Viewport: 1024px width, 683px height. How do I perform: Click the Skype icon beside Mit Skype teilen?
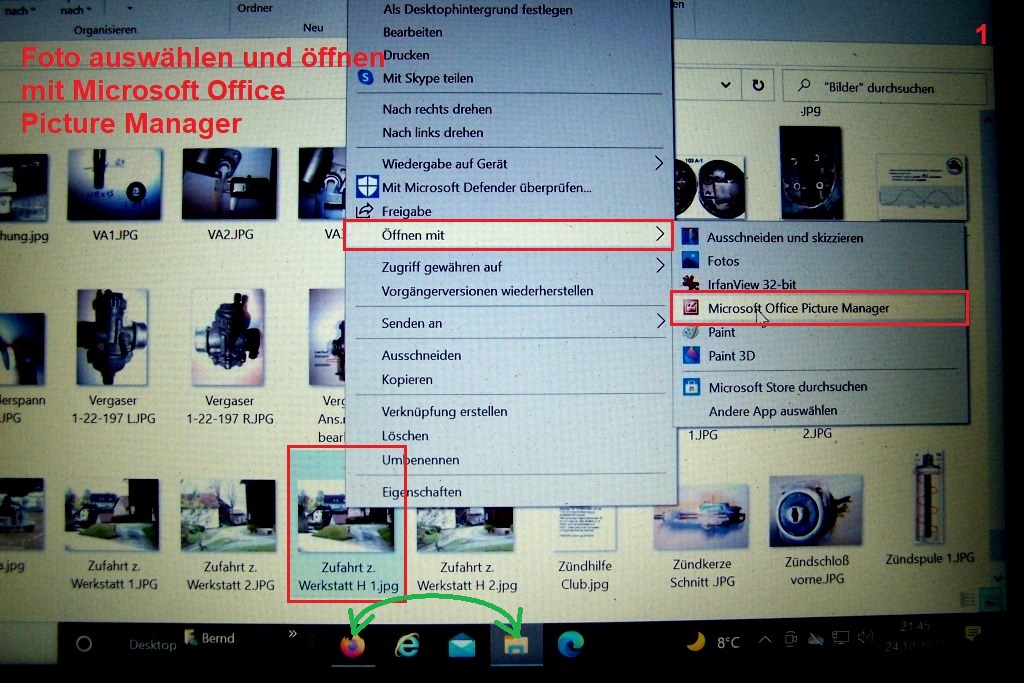[366, 78]
